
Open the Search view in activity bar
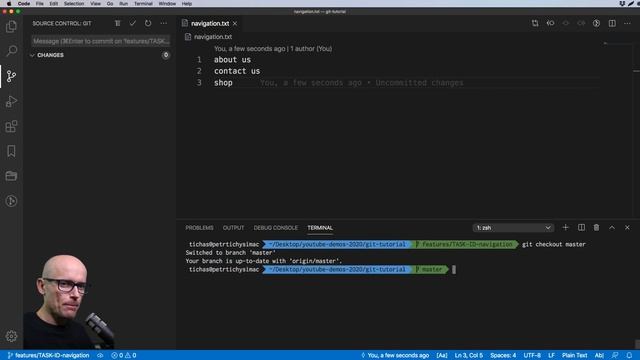pos(11,51)
